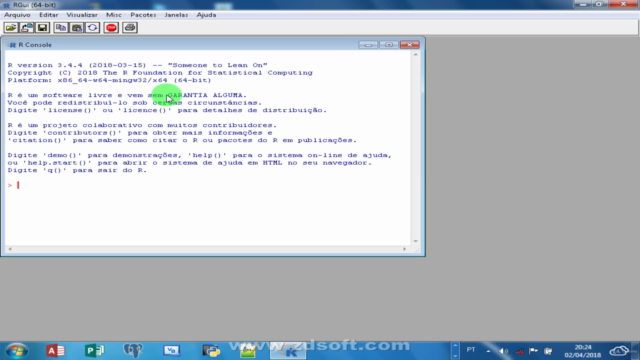Click the 'Copyright (C) 2018' line
The image size is (640, 360).
[160, 73]
